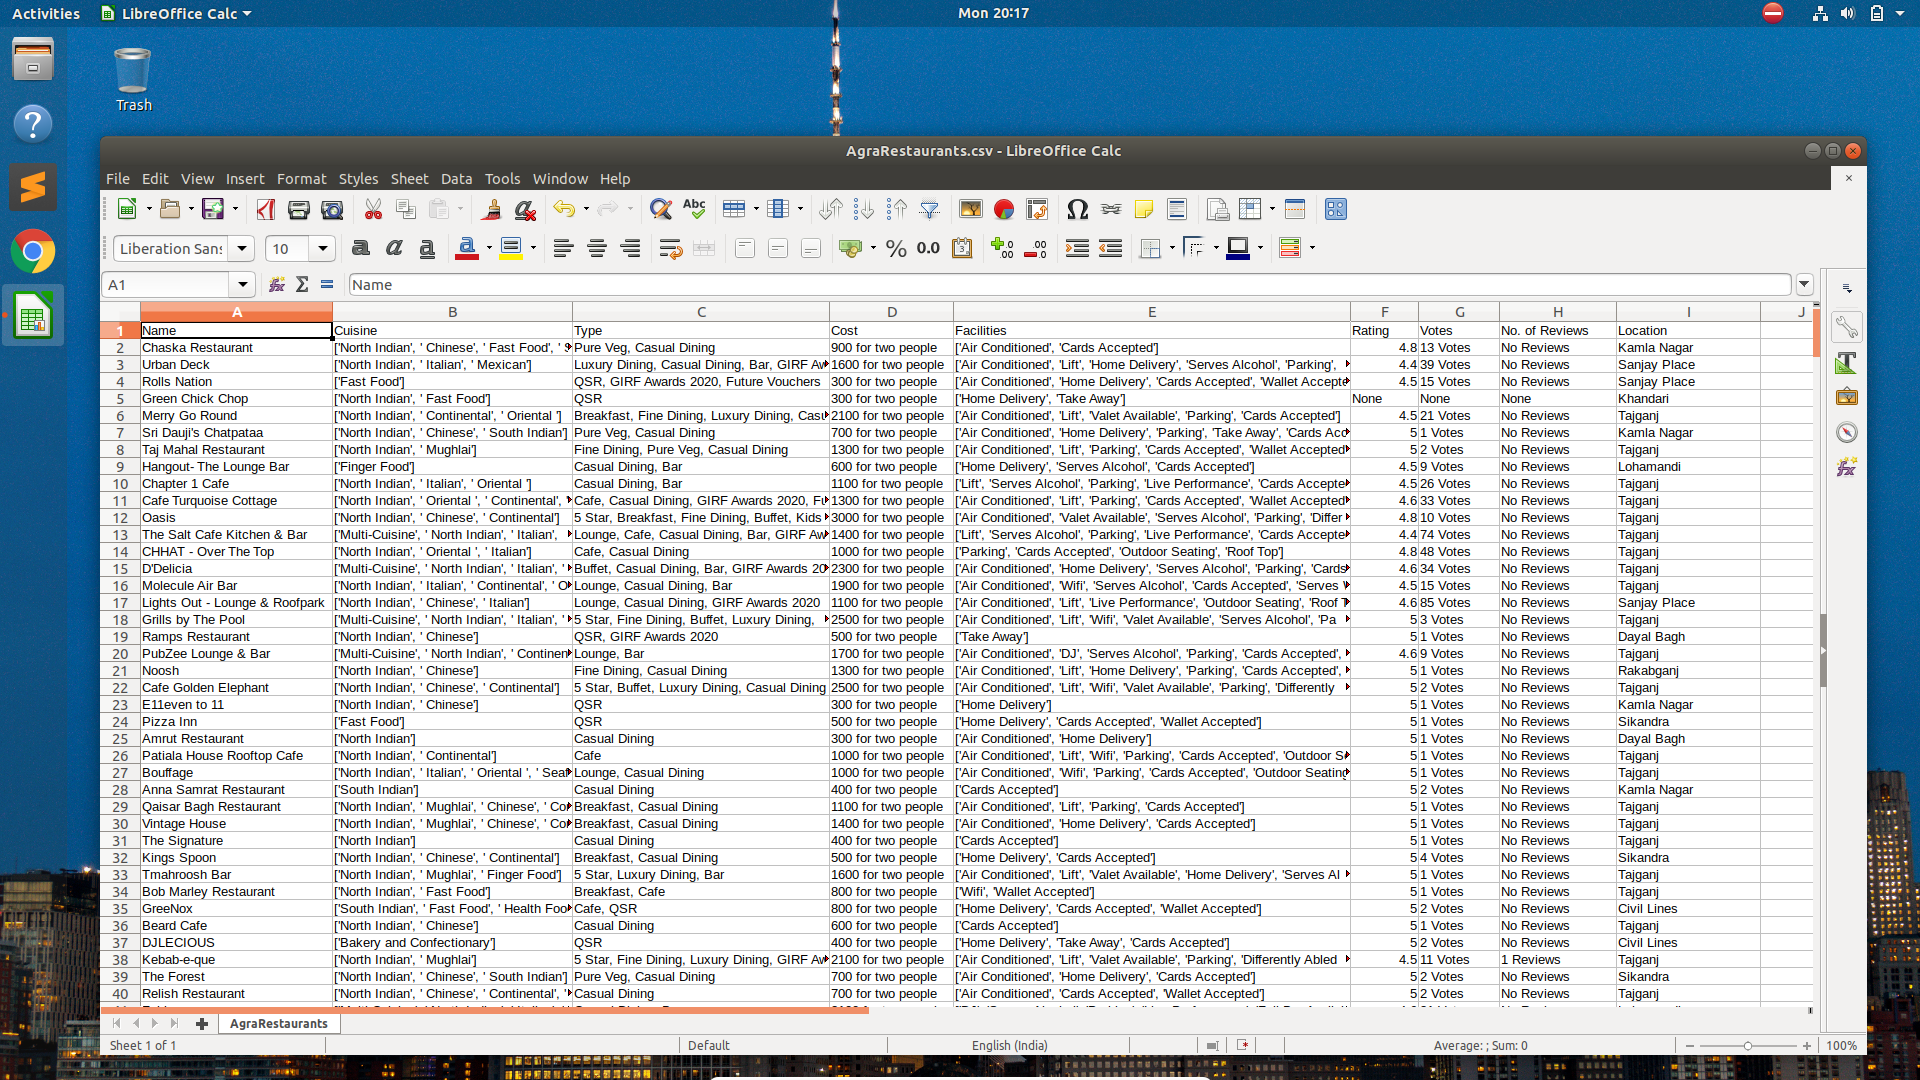Click the yellow background color swatch

coord(511,249)
